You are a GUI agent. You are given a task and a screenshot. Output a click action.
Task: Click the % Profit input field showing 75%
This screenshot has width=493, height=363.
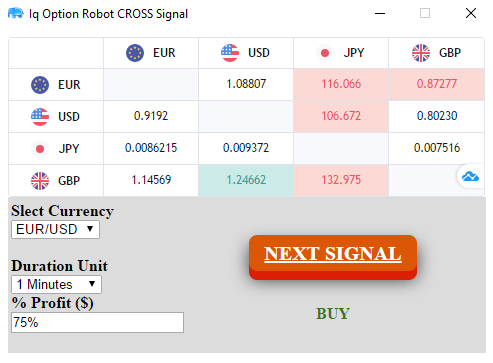coord(97,322)
